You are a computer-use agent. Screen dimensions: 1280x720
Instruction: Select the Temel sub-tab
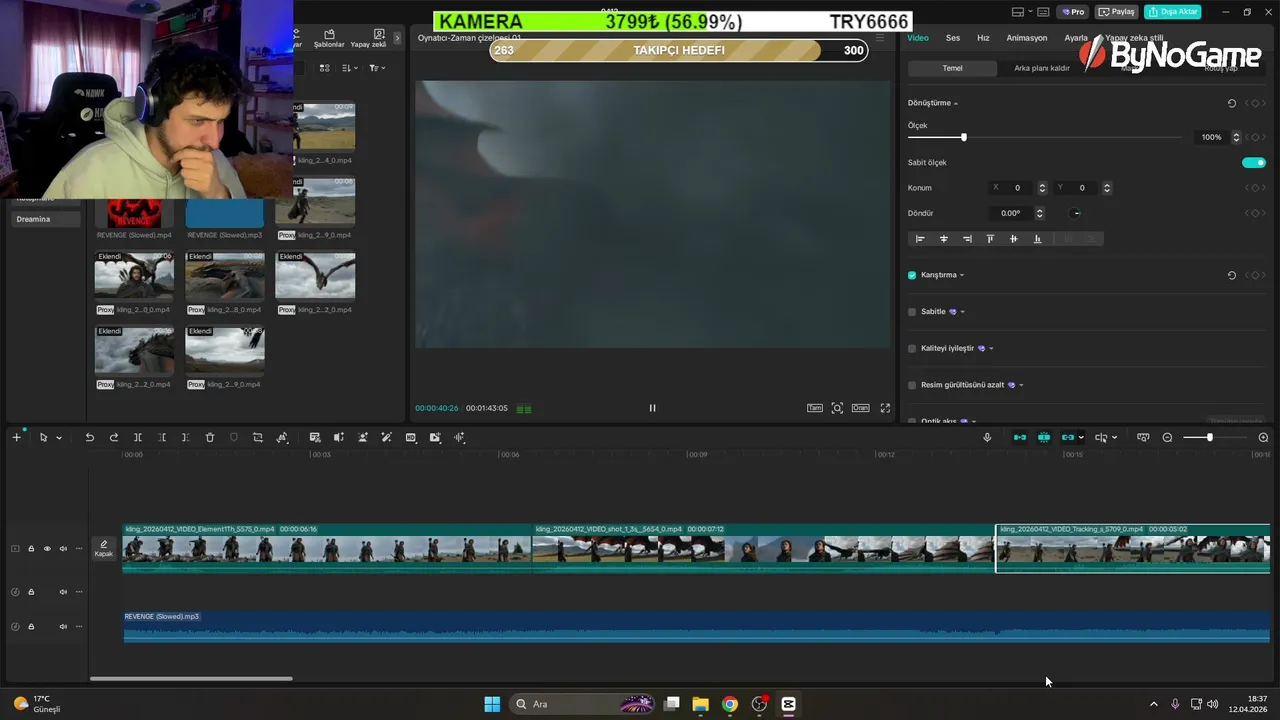point(952,68)
